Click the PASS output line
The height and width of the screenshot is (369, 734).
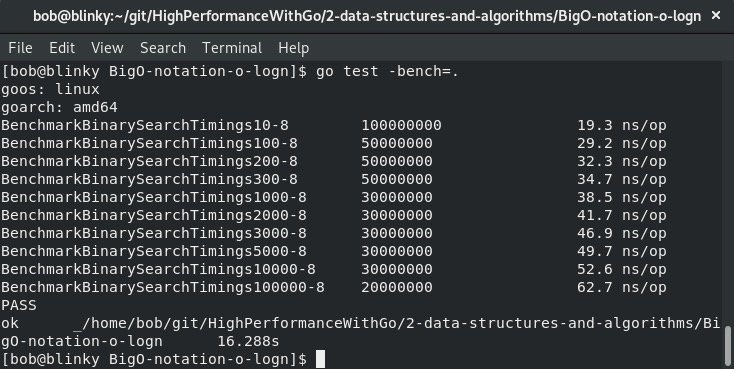(x=19, y=305)
